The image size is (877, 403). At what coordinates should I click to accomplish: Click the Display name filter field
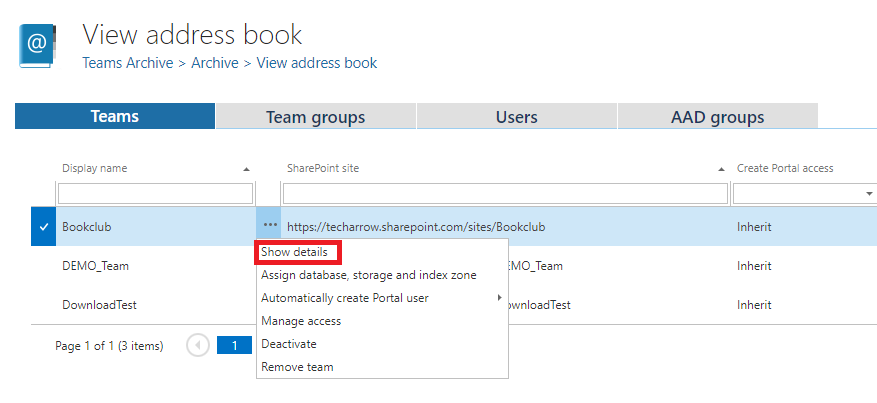155,193
